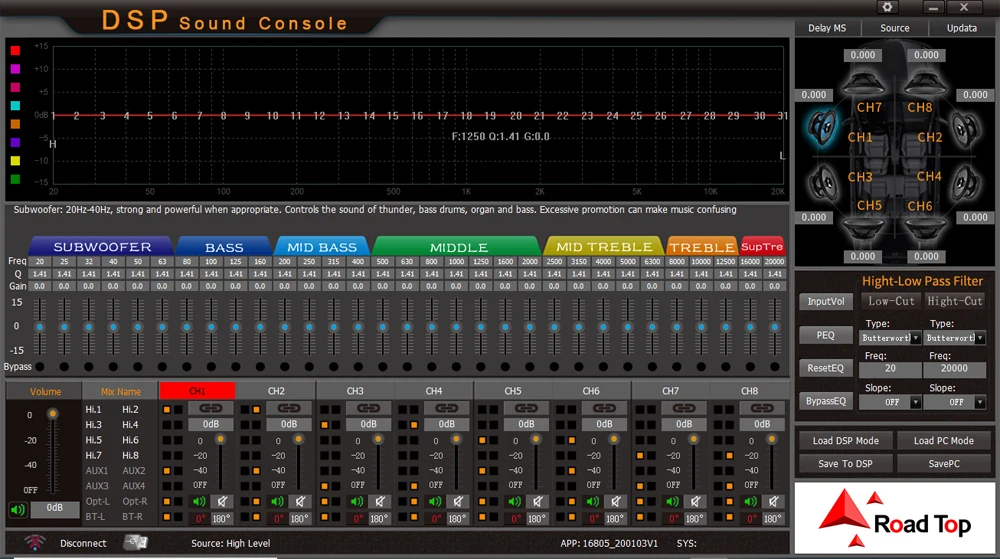This screenshot has width=1000, height=559.
Task: Set CH1 phase to 180°
Action: point(221,519)
